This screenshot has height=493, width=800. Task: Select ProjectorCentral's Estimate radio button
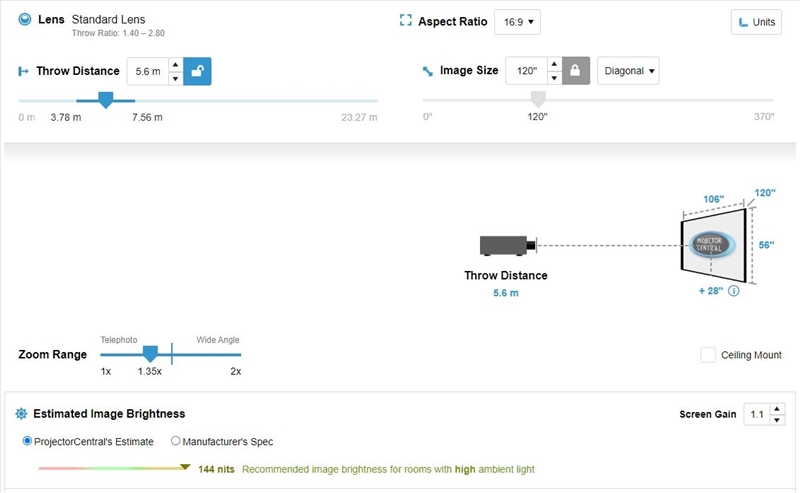coord(27,441)
